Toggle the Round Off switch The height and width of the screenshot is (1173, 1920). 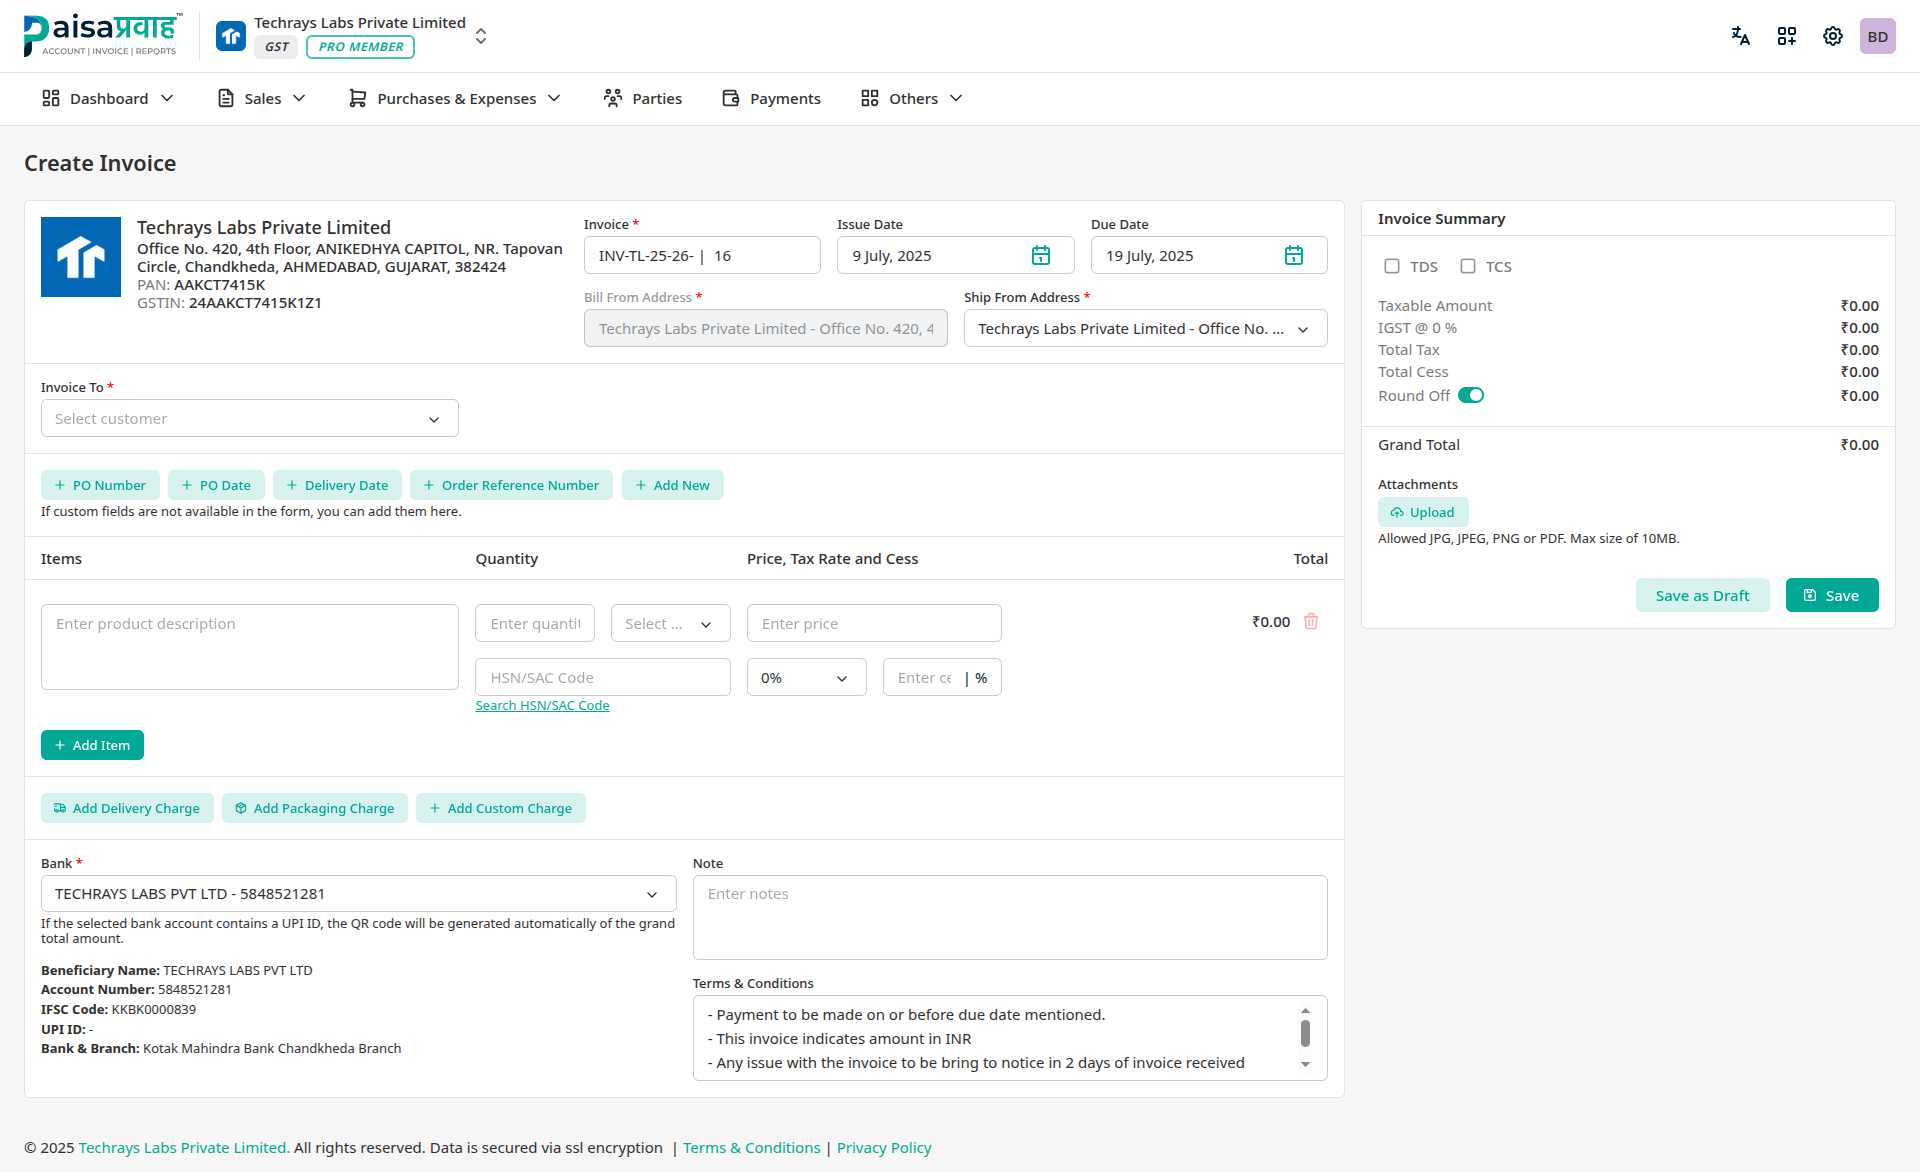tap(1471, 395)
